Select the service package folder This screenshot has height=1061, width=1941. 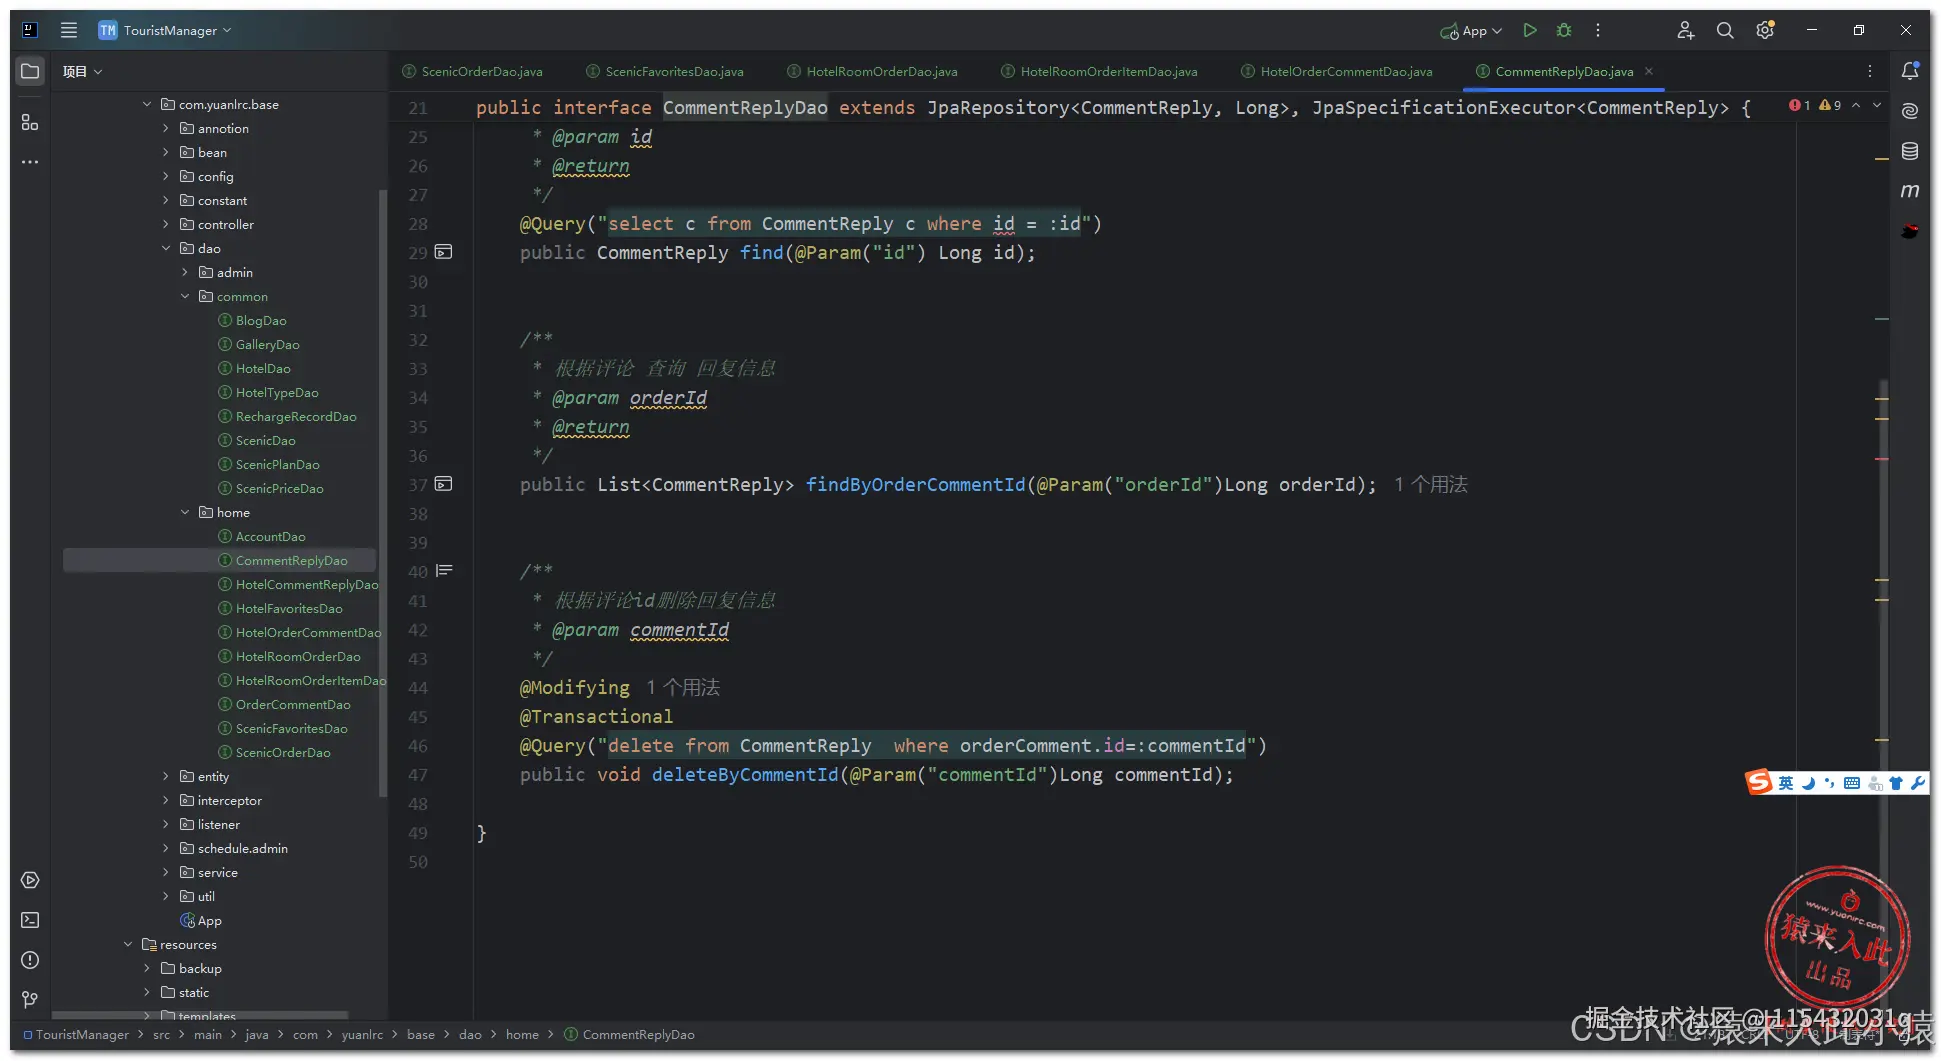(209, 872)
